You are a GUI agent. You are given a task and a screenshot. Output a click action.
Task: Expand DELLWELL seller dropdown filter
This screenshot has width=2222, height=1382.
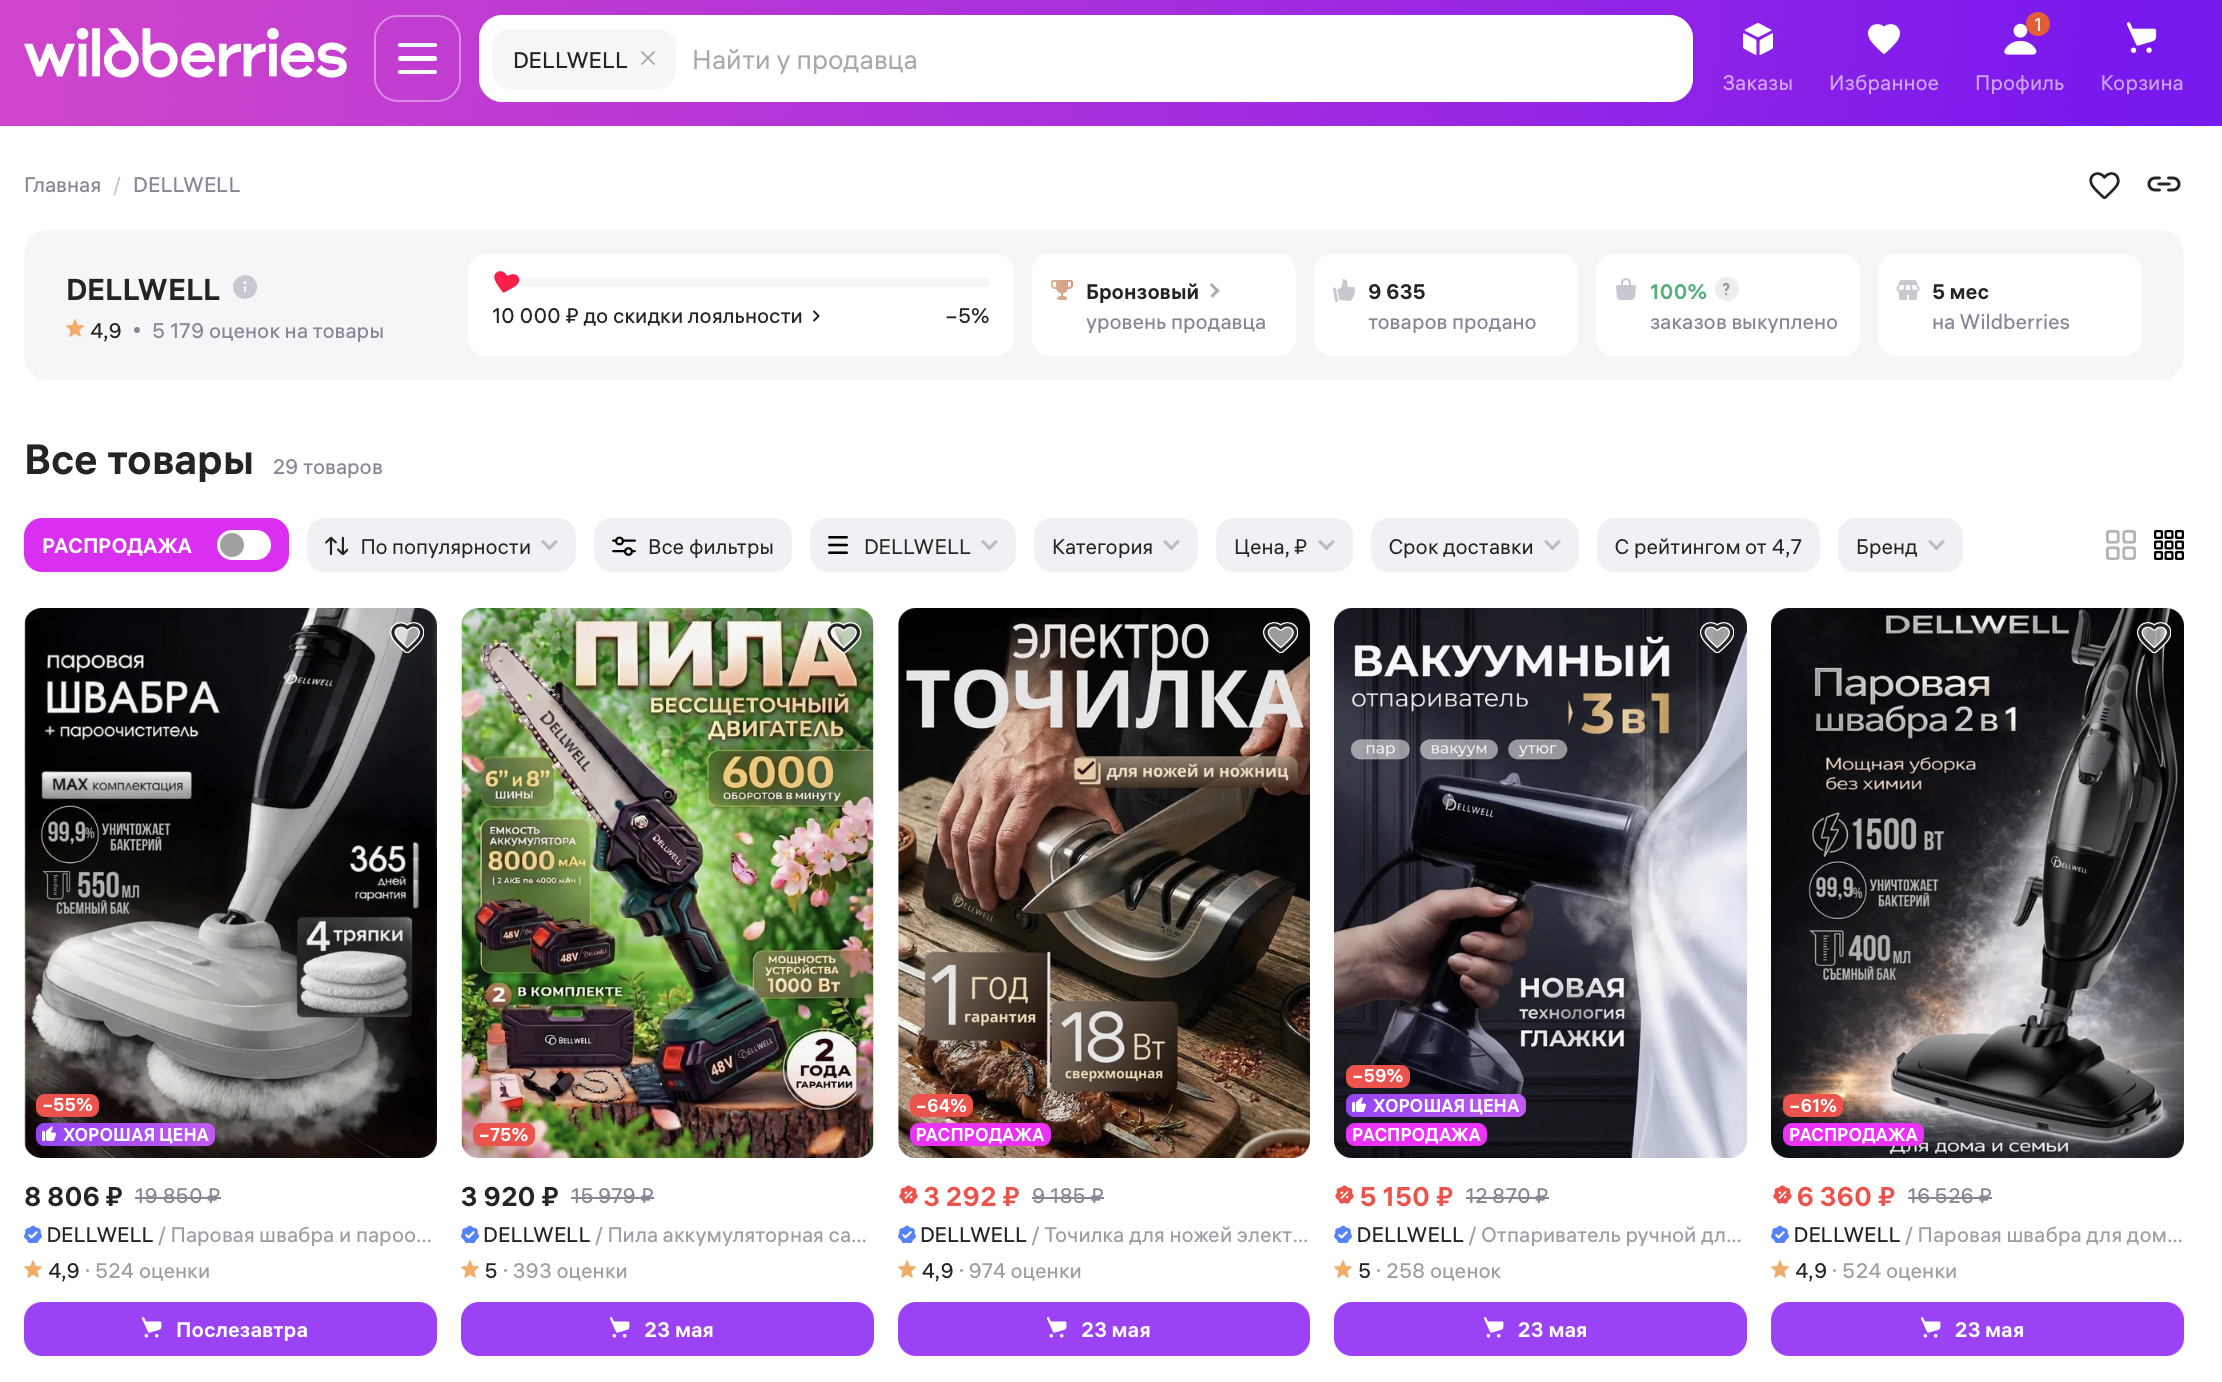913,546
